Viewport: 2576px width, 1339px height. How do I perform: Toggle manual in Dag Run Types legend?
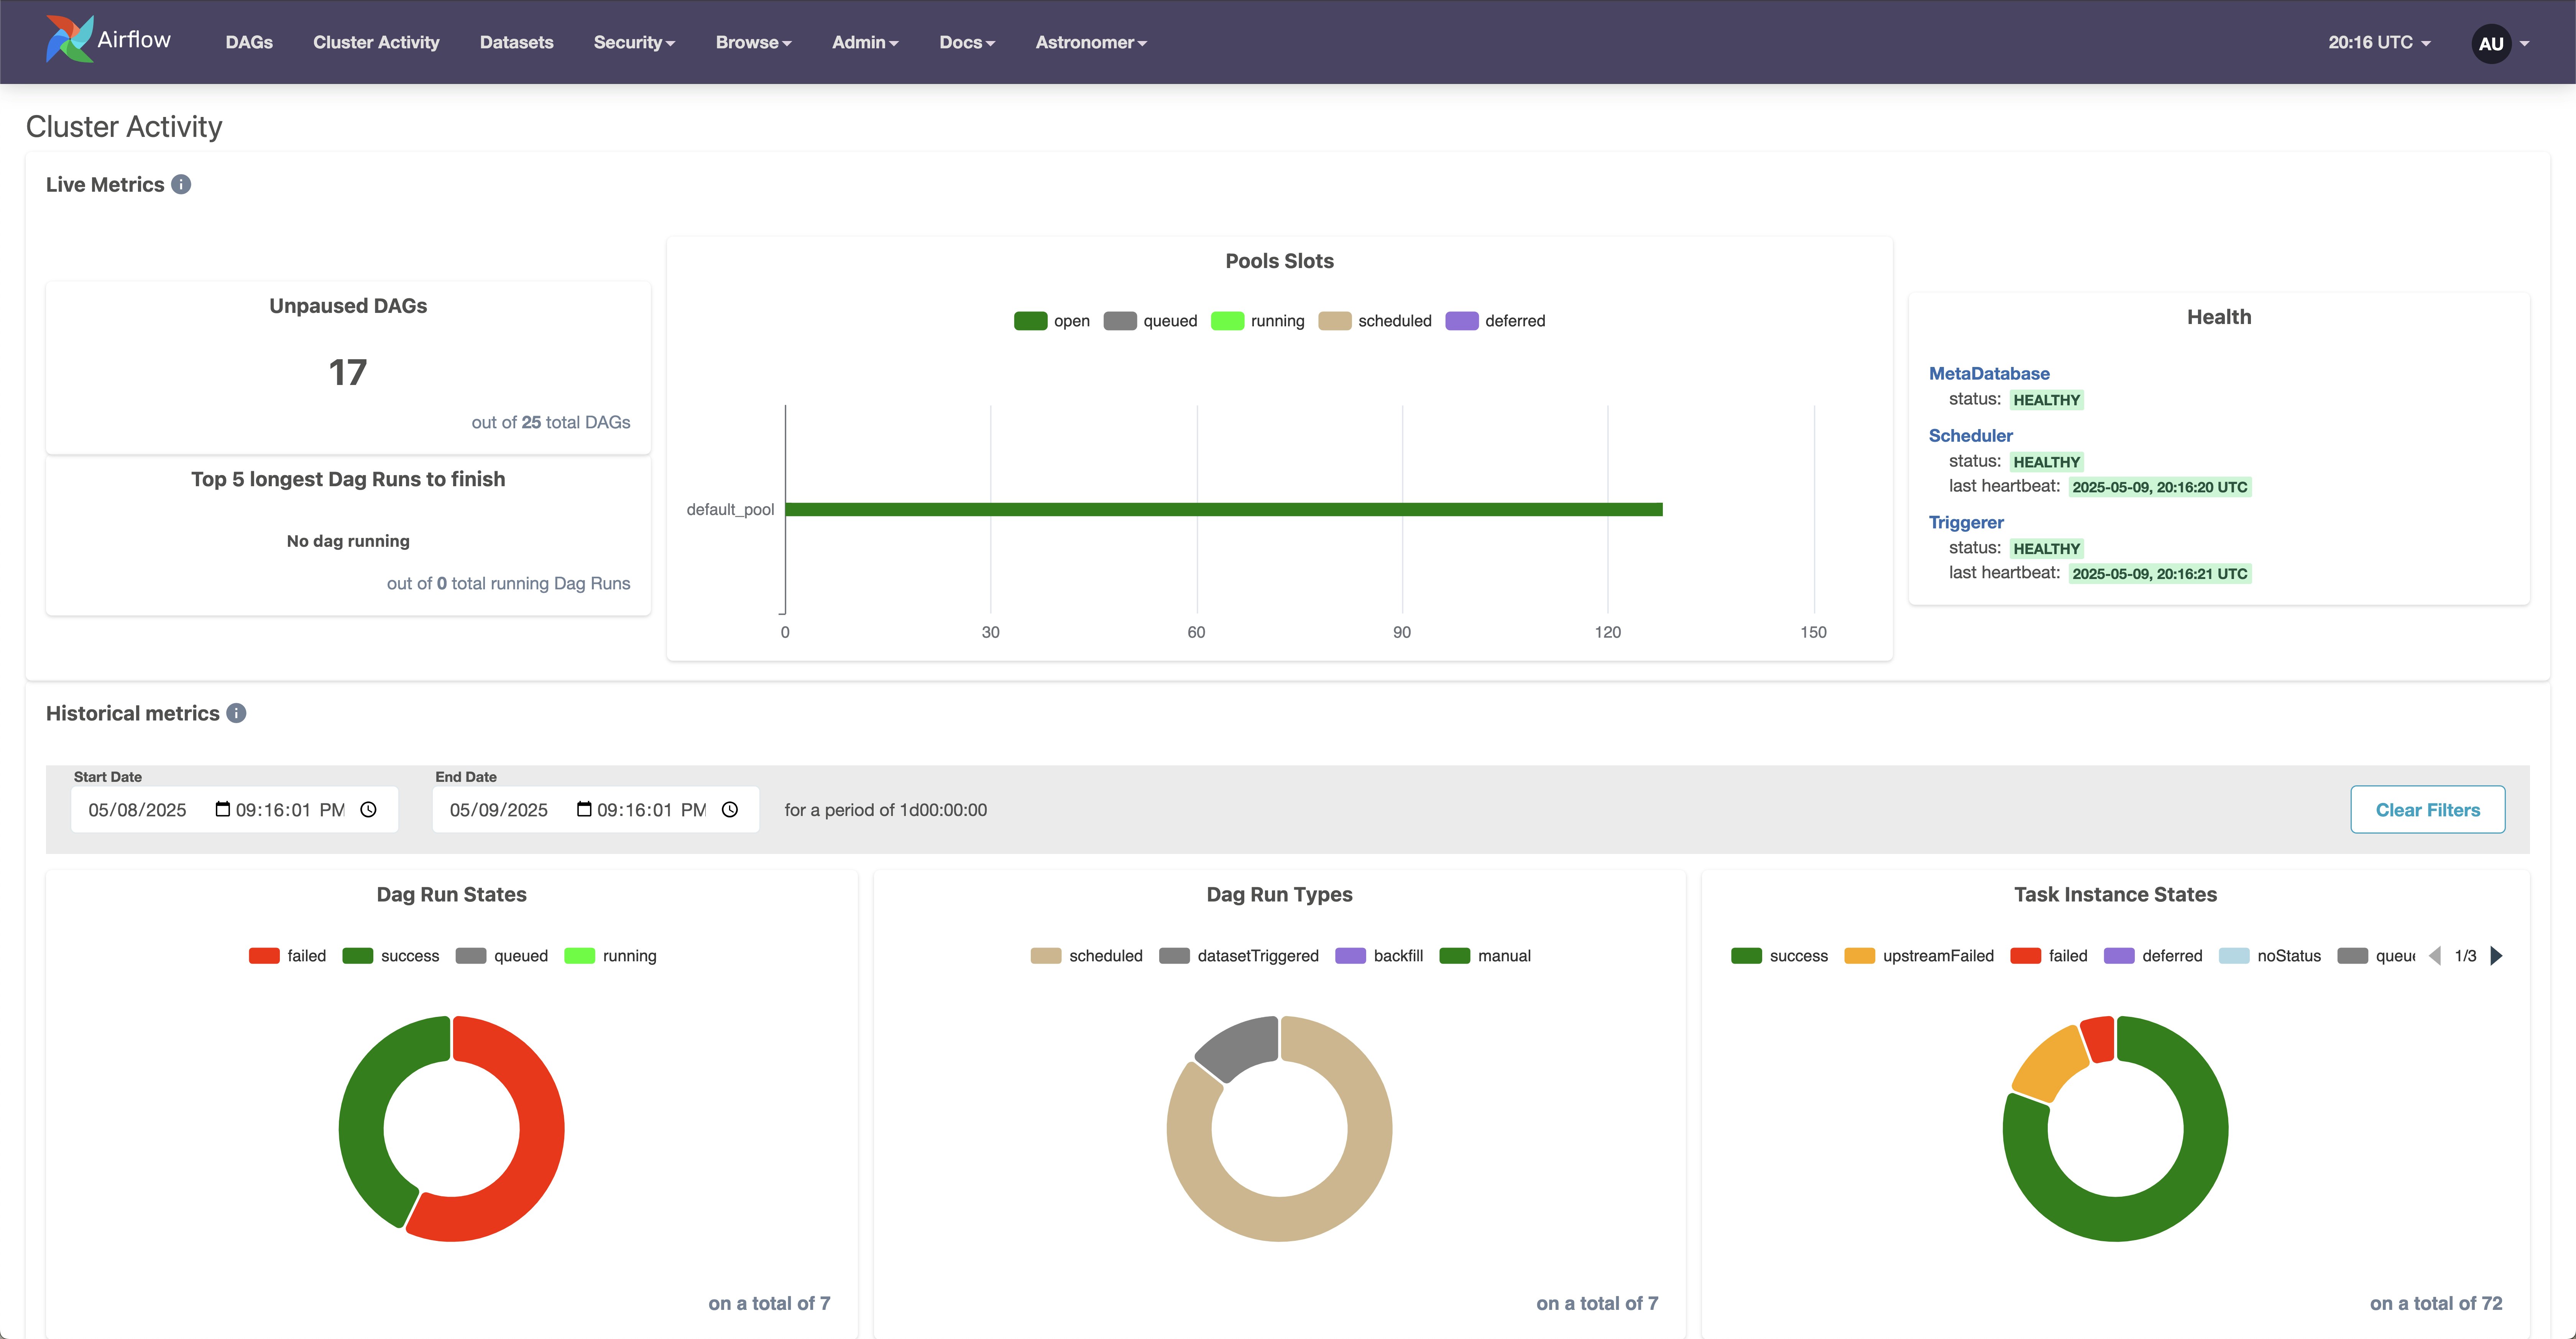(x=1485, y=956)
